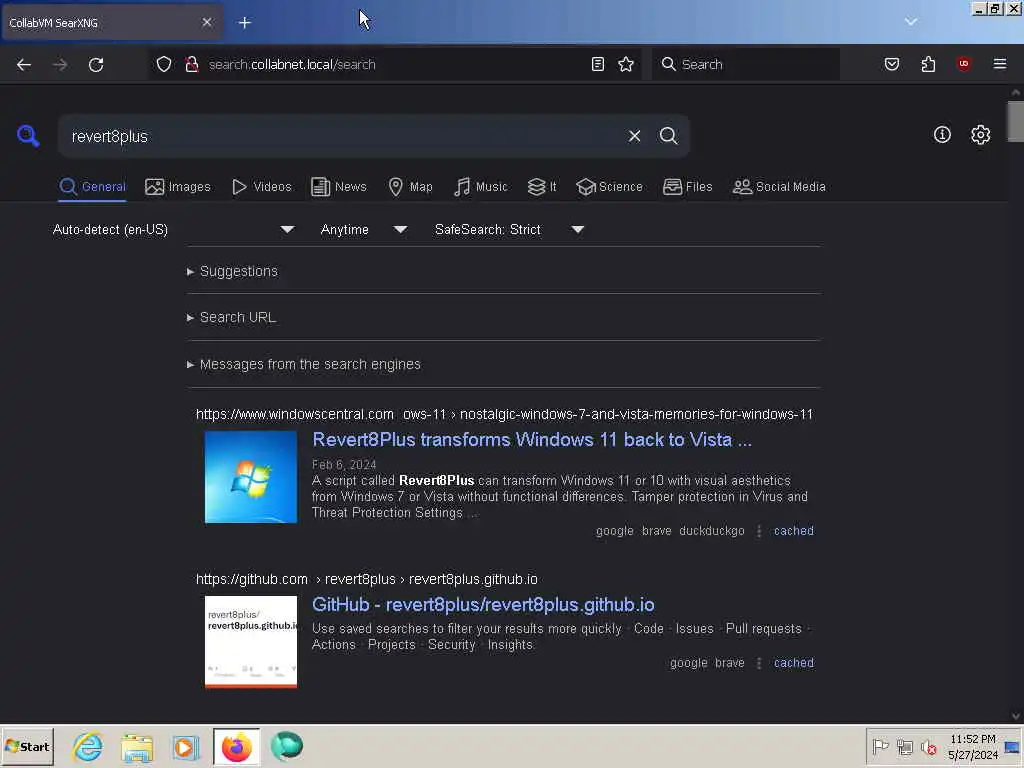Switch to the Files category tab
1024x768 pixels.
click(688, 187)
